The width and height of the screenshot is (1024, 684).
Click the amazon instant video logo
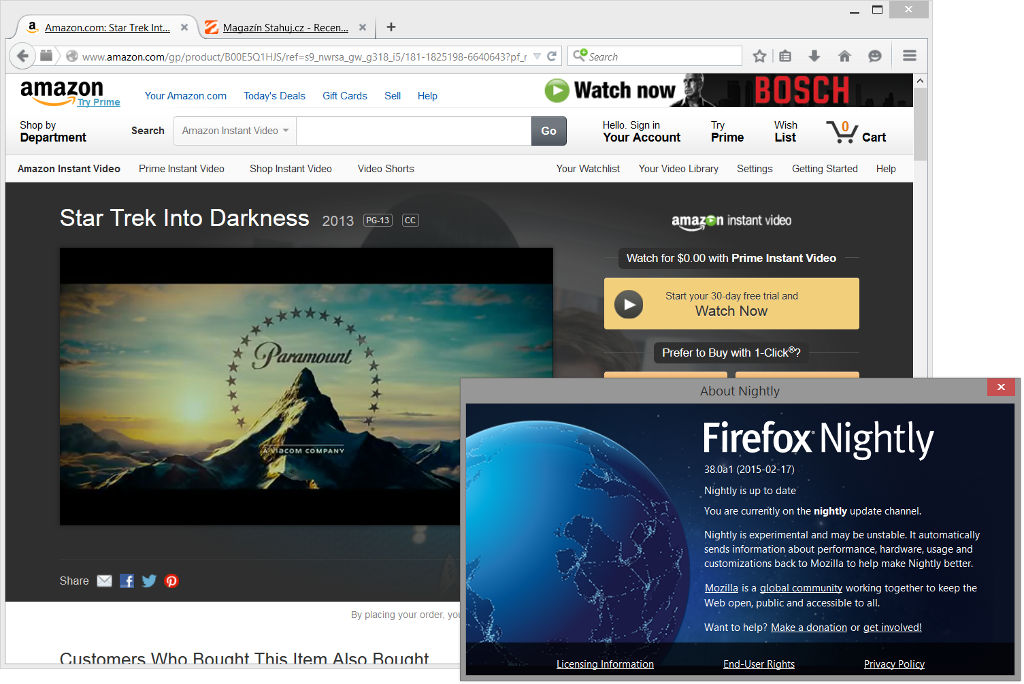pyautogui.click(x=731, y=221)
